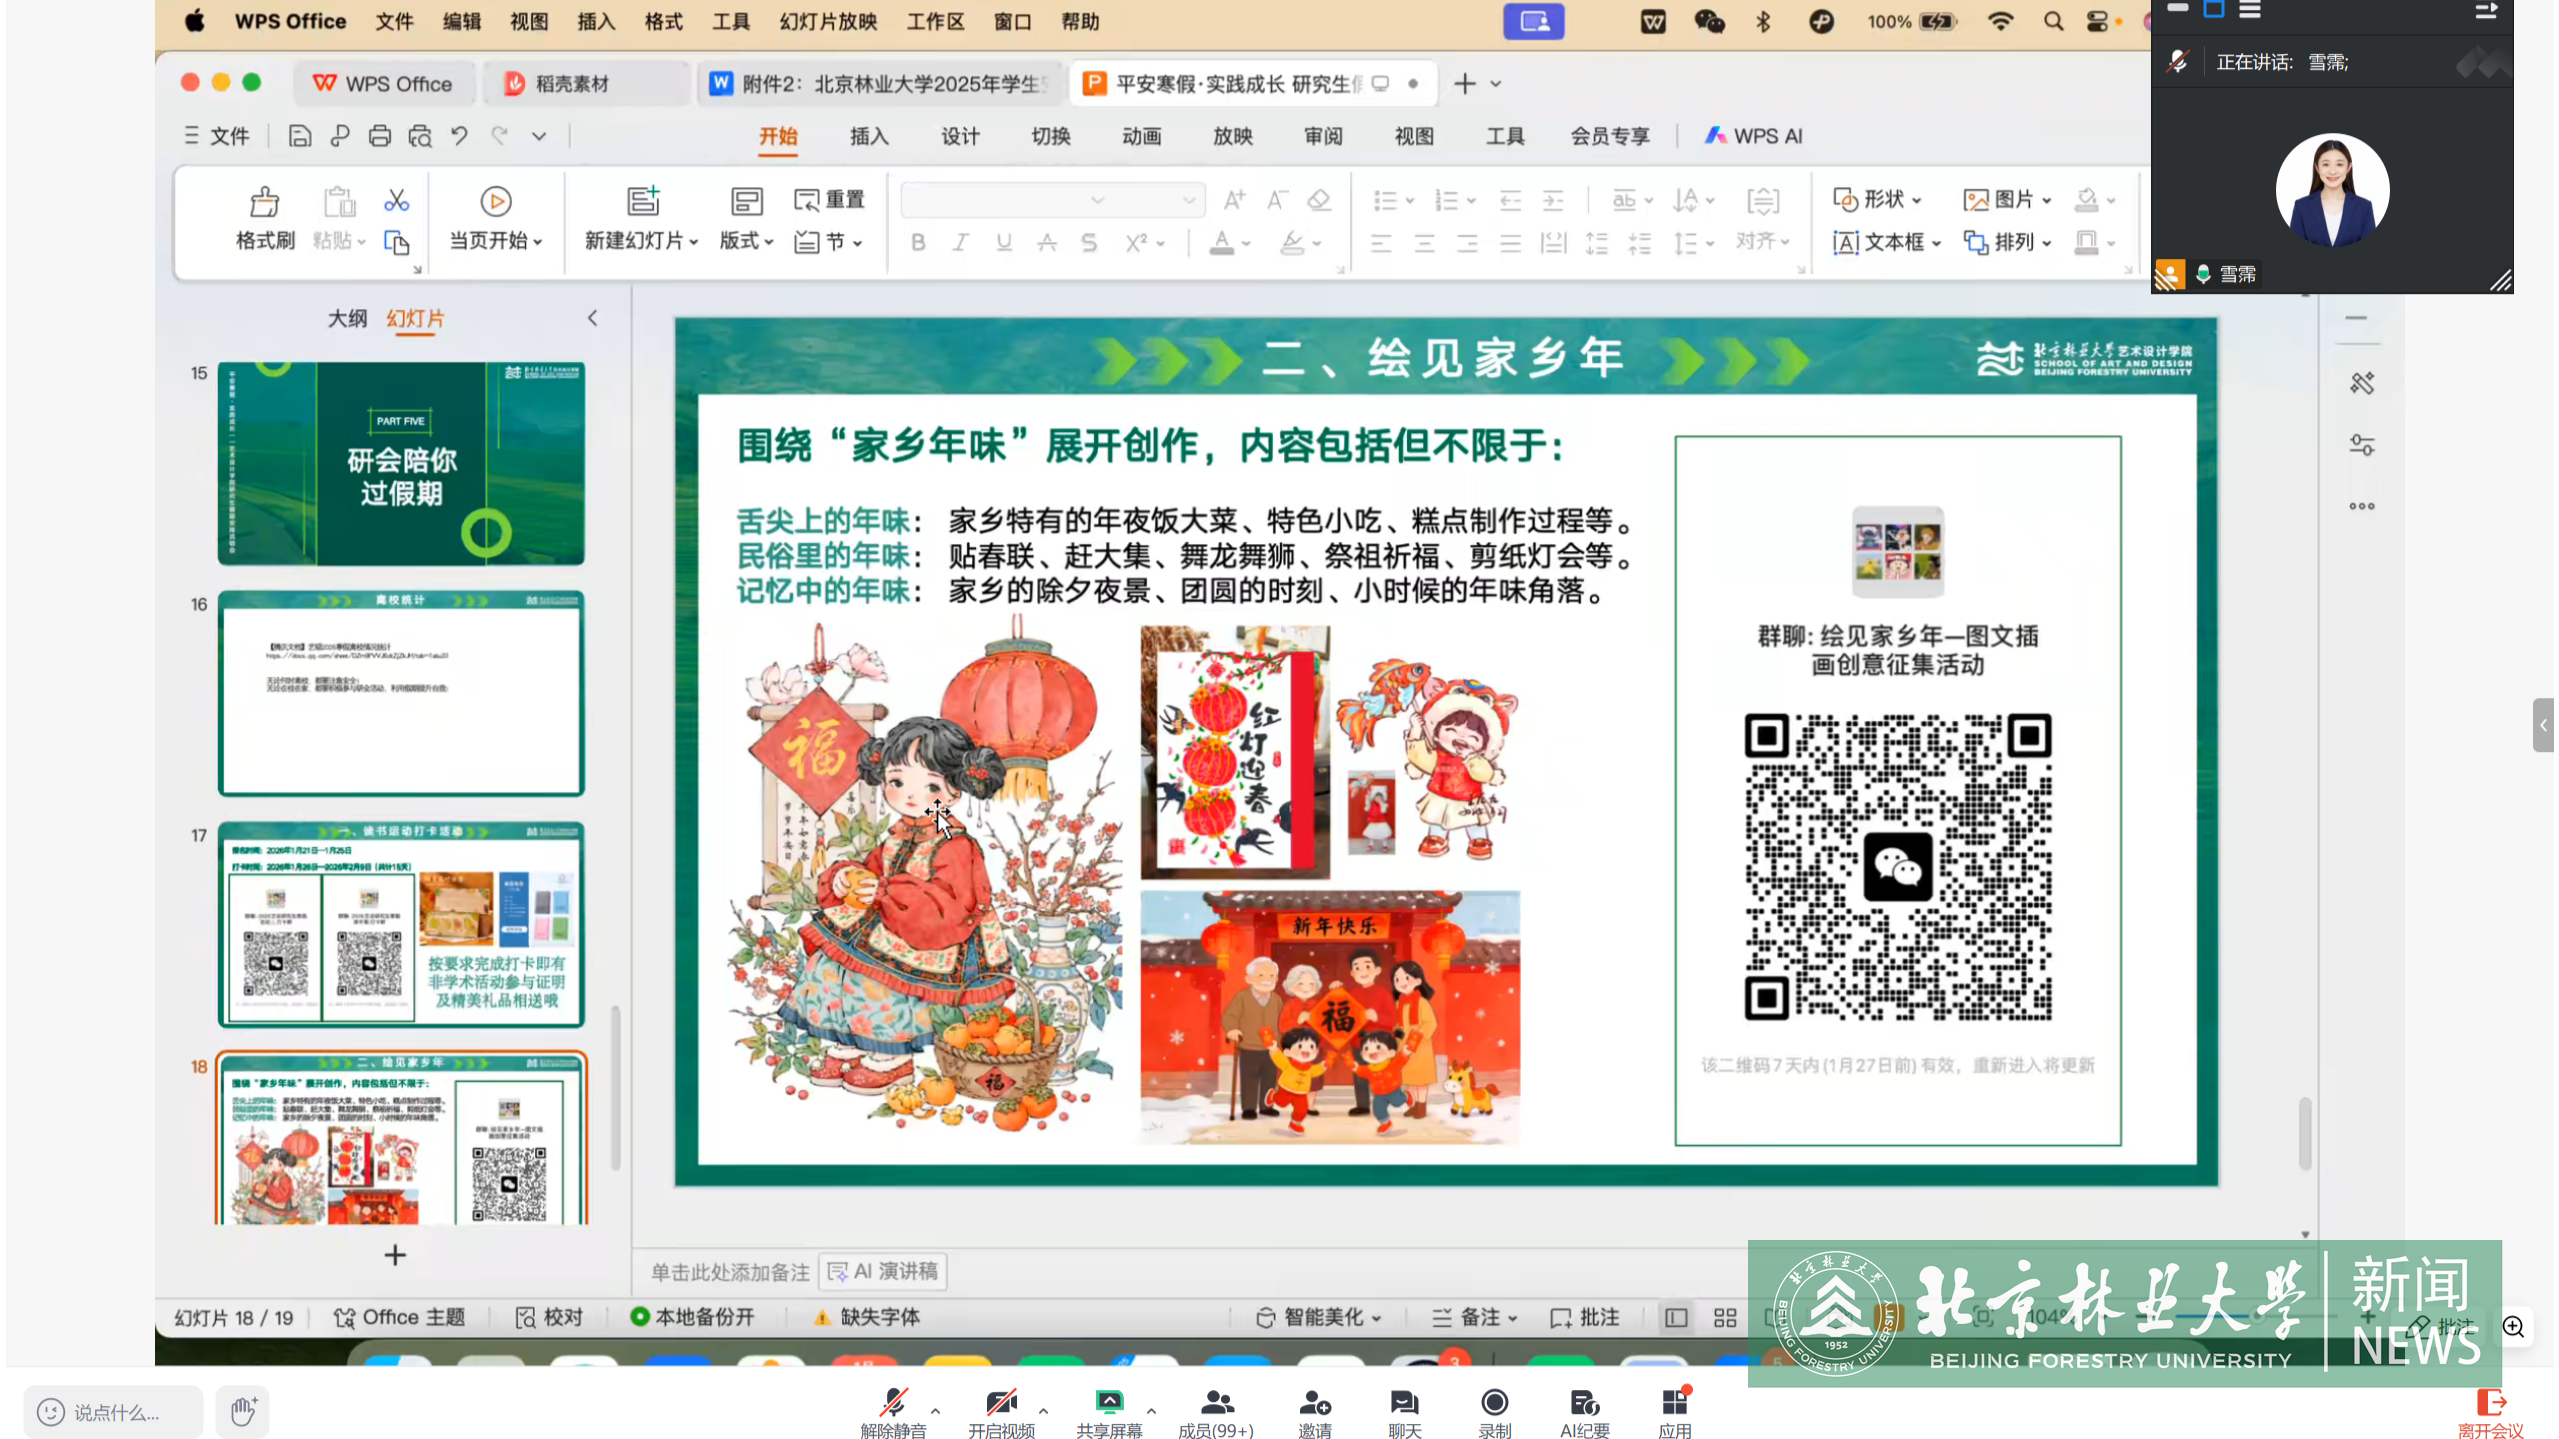Click the raise hand icon
The image size is (2559, 1439).
(243, 1412)
